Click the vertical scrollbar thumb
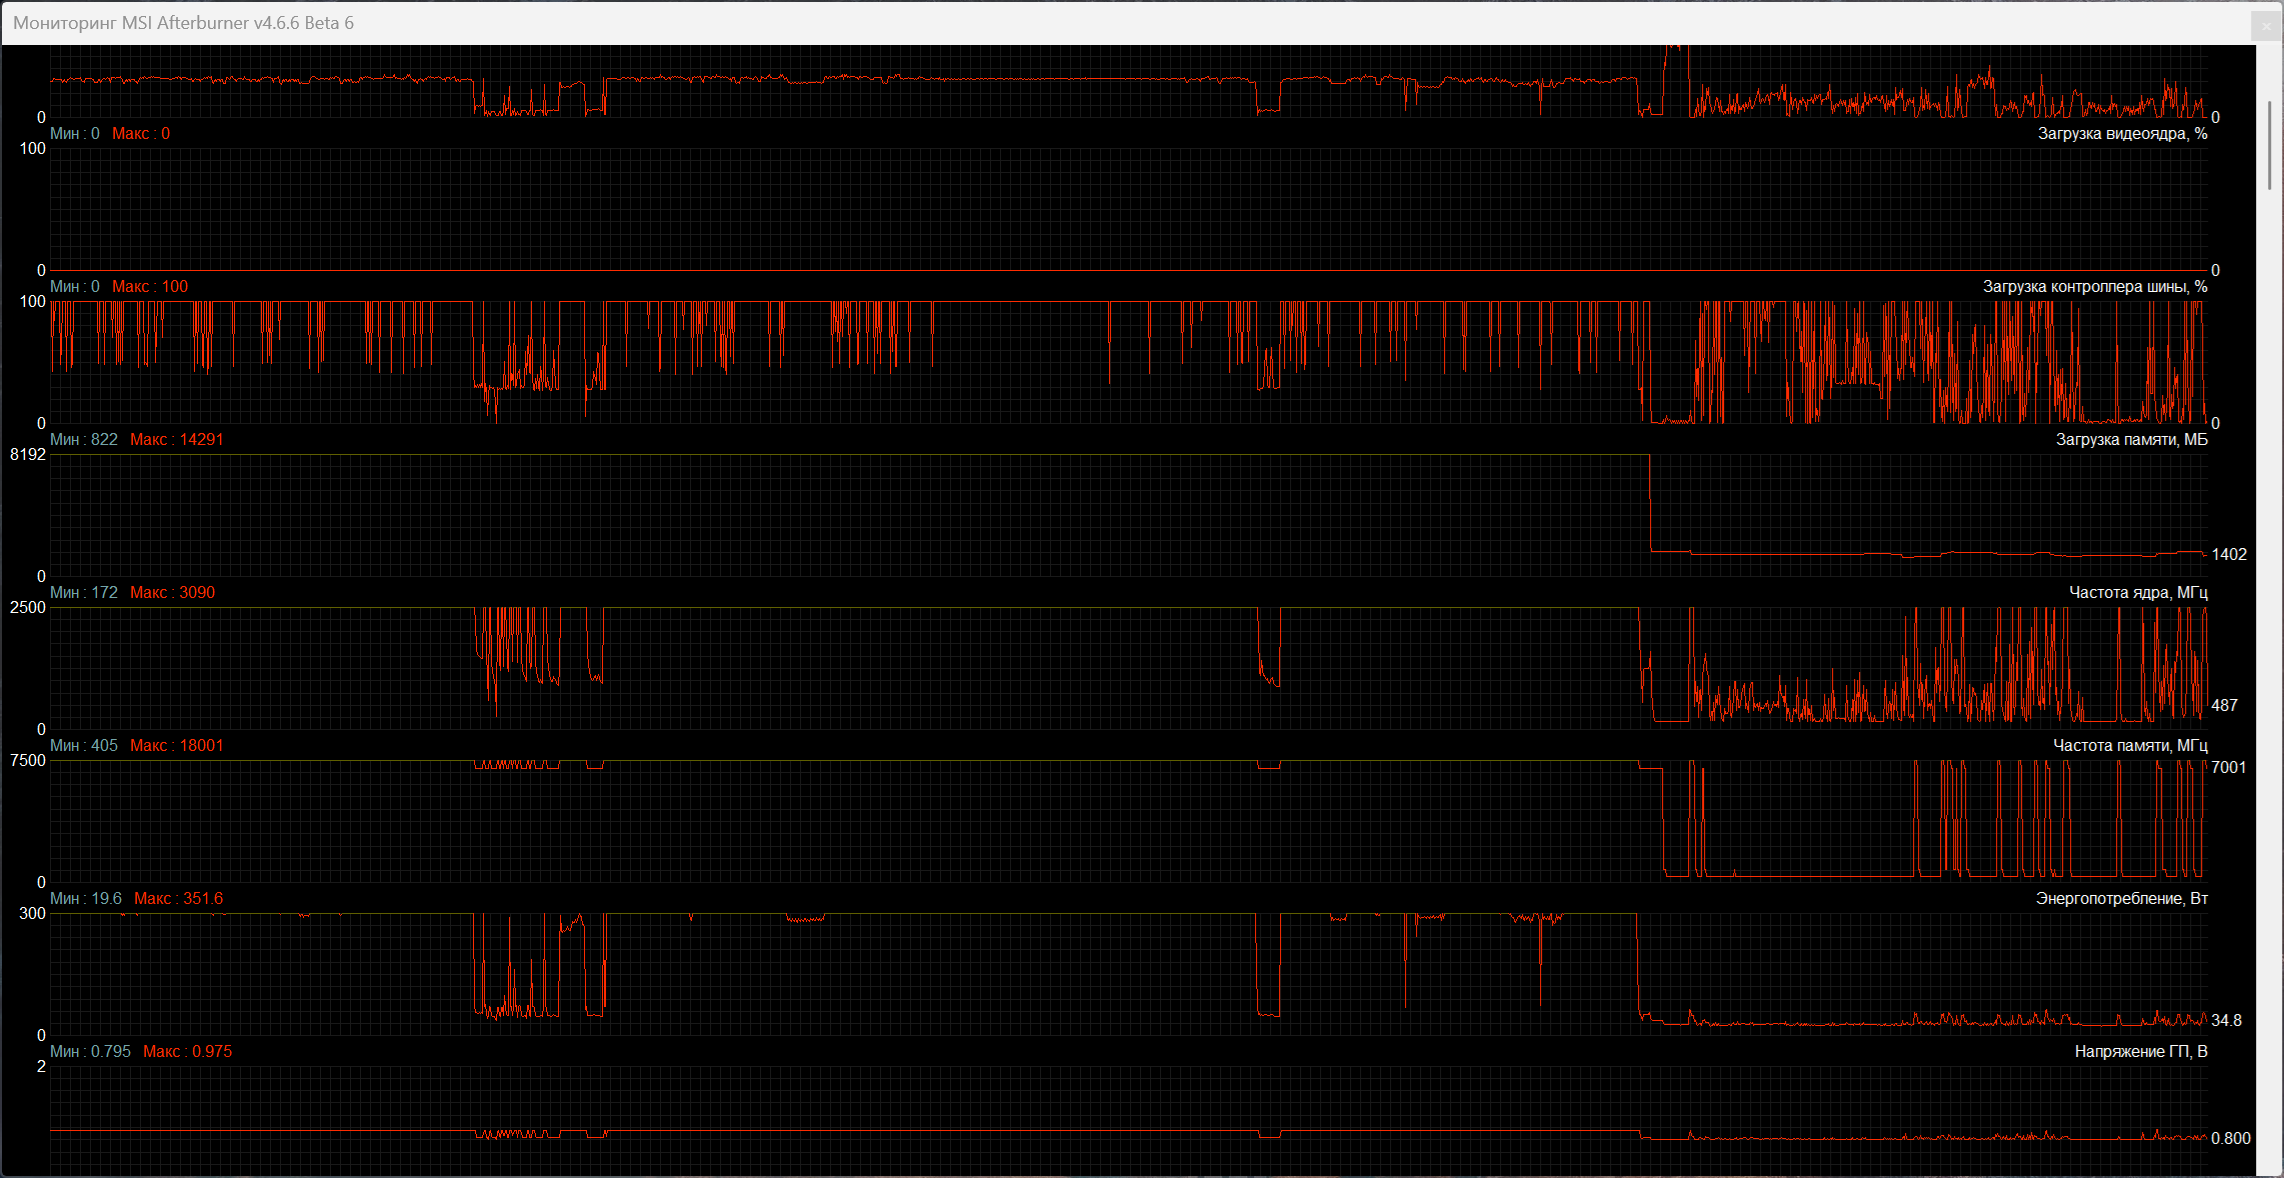 (2270, 145)
